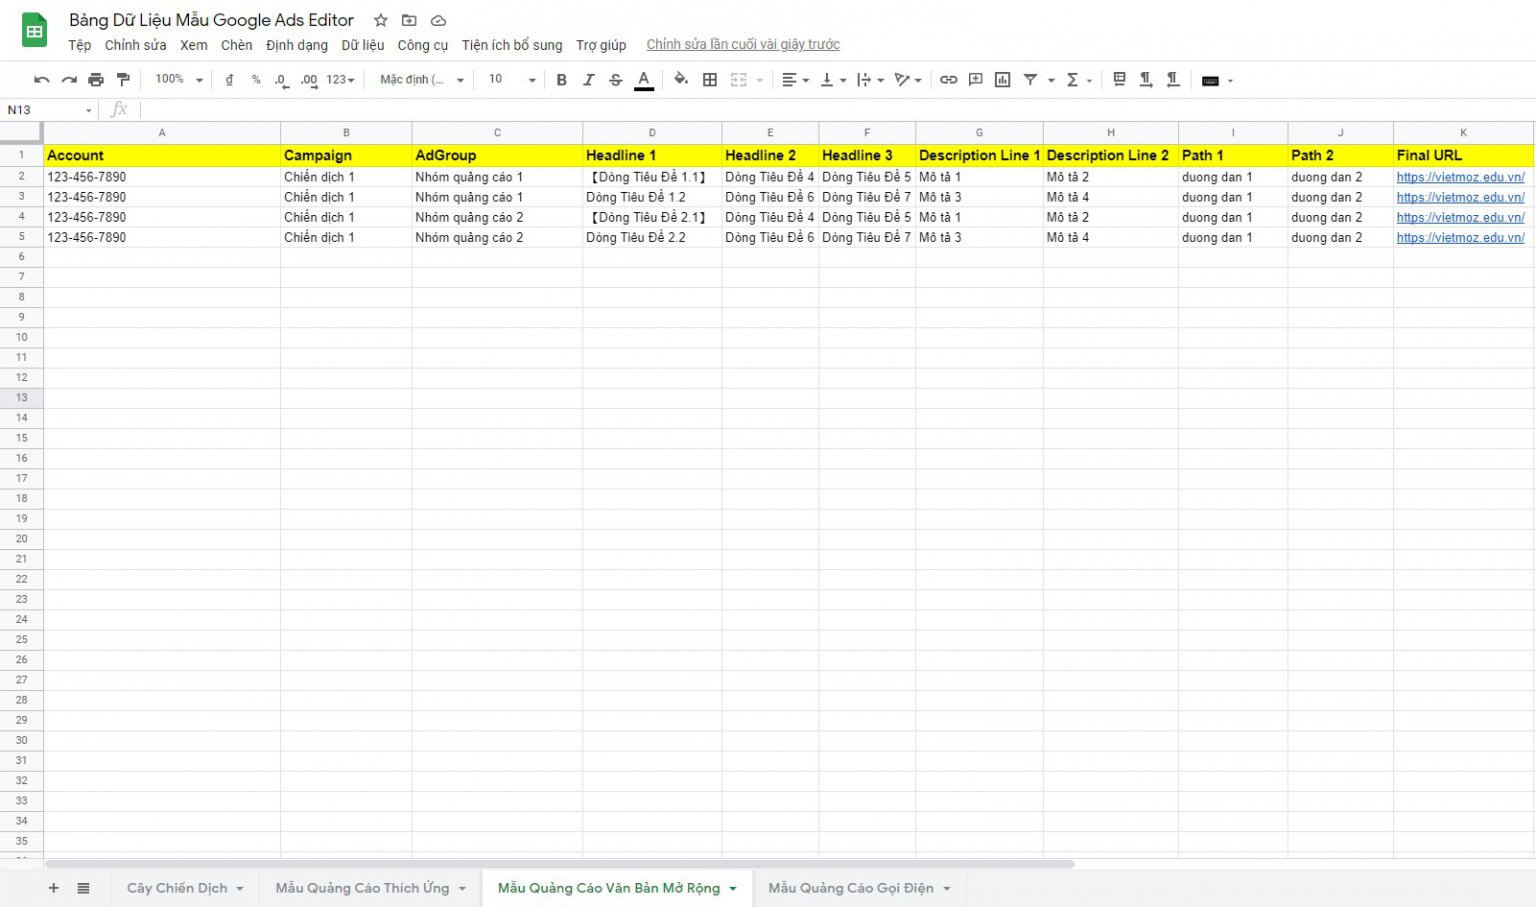This screenshot has height=907, width=1536.
Task: Open the fill color bucket tool
Action: pyautogui.click(x=681, y=80)
